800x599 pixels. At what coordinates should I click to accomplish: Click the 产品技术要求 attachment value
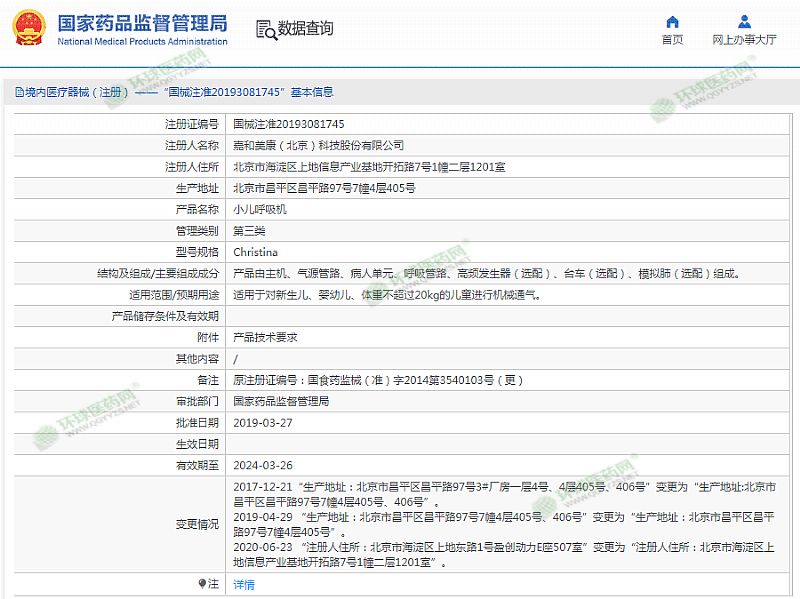(265, 338)
